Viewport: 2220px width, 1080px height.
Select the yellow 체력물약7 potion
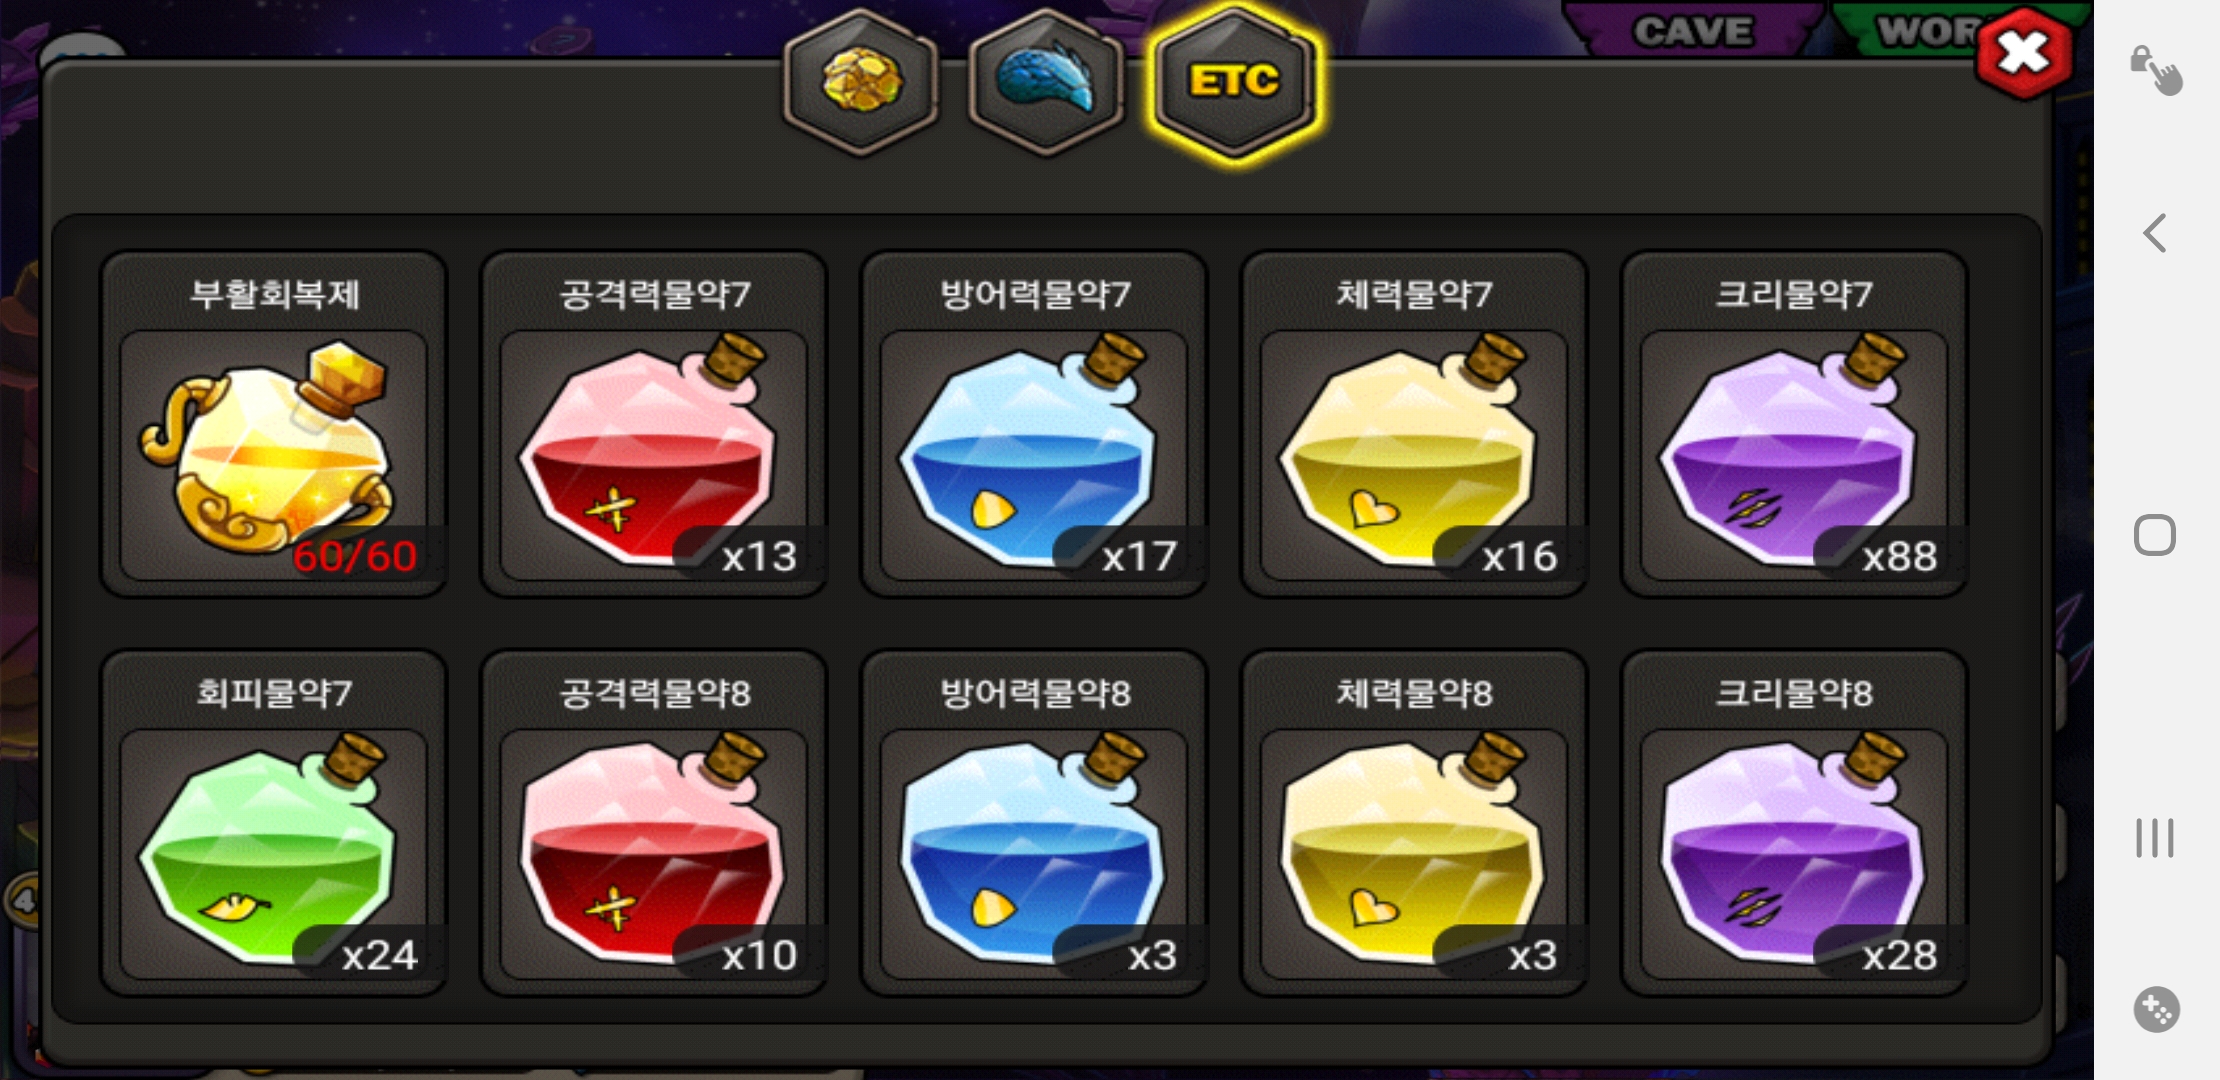pos(1413,424)
